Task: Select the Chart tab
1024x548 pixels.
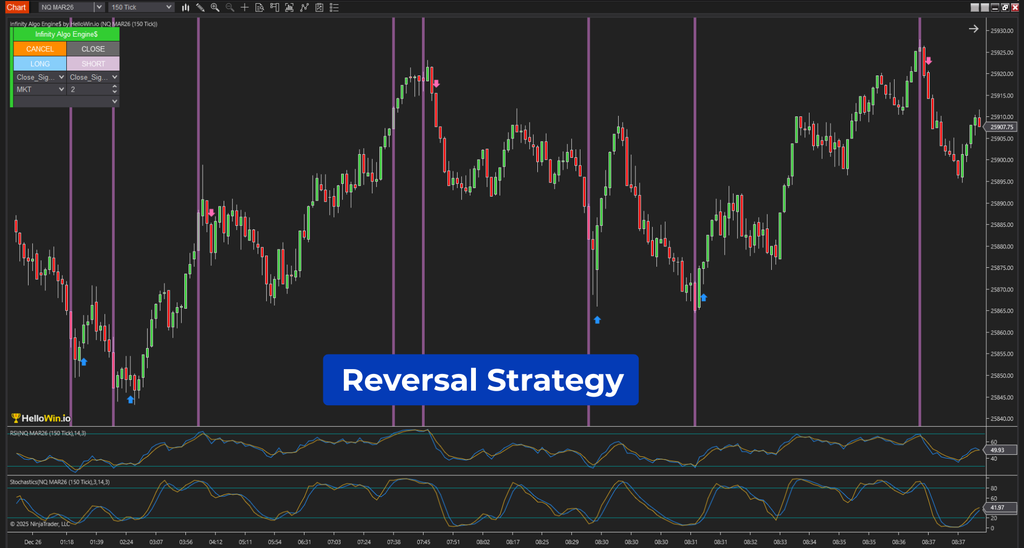Action: [16, 7]
